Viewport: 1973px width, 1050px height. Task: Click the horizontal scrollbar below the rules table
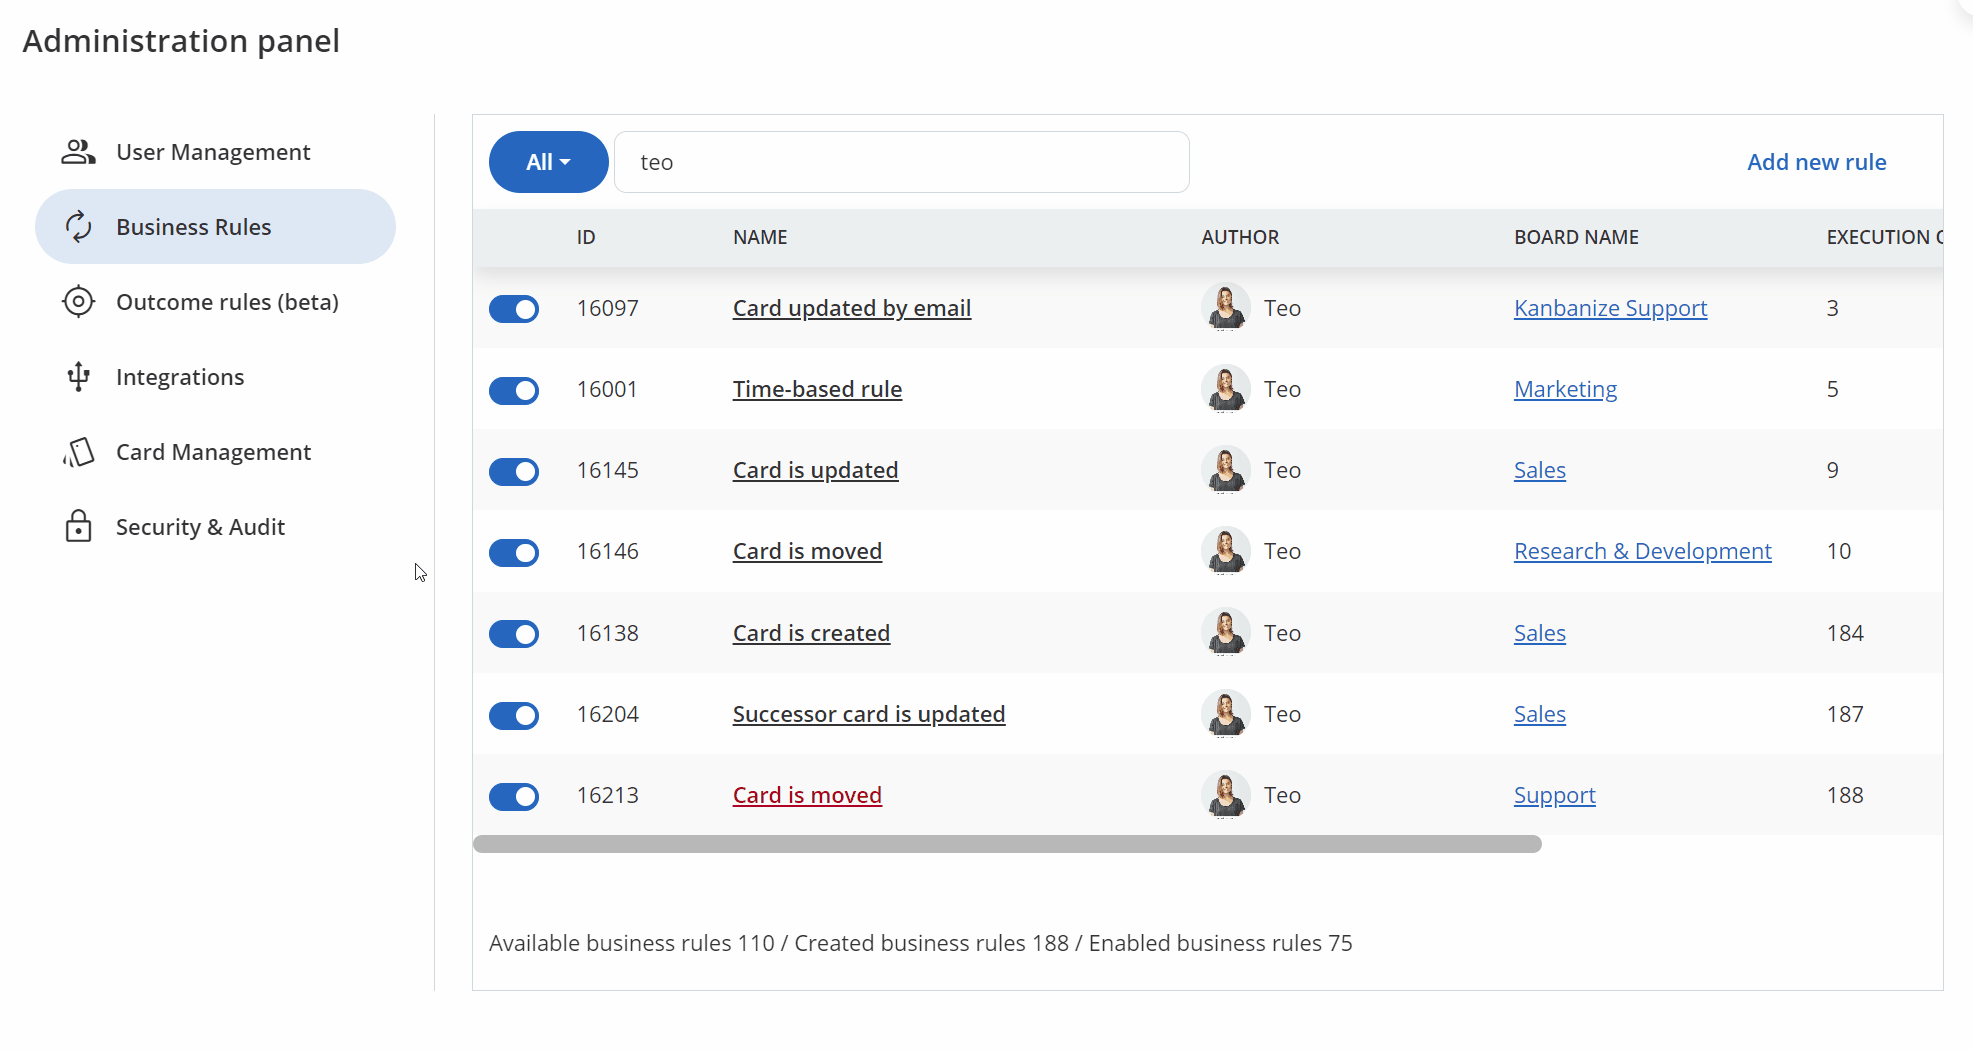[x=1006, y=845]
